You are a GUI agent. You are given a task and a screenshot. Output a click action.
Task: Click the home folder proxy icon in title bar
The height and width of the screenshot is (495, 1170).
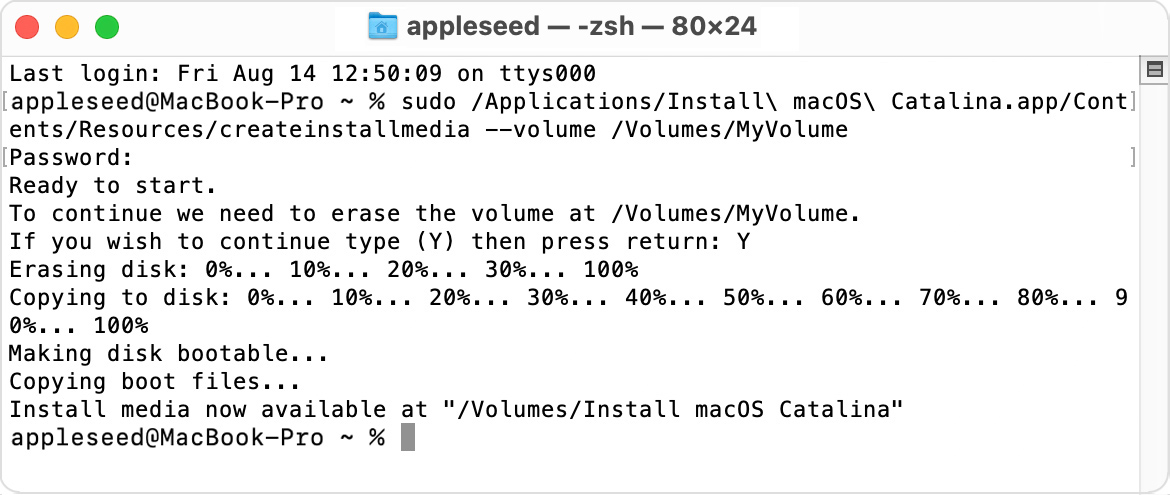click(x=383, y=27)
